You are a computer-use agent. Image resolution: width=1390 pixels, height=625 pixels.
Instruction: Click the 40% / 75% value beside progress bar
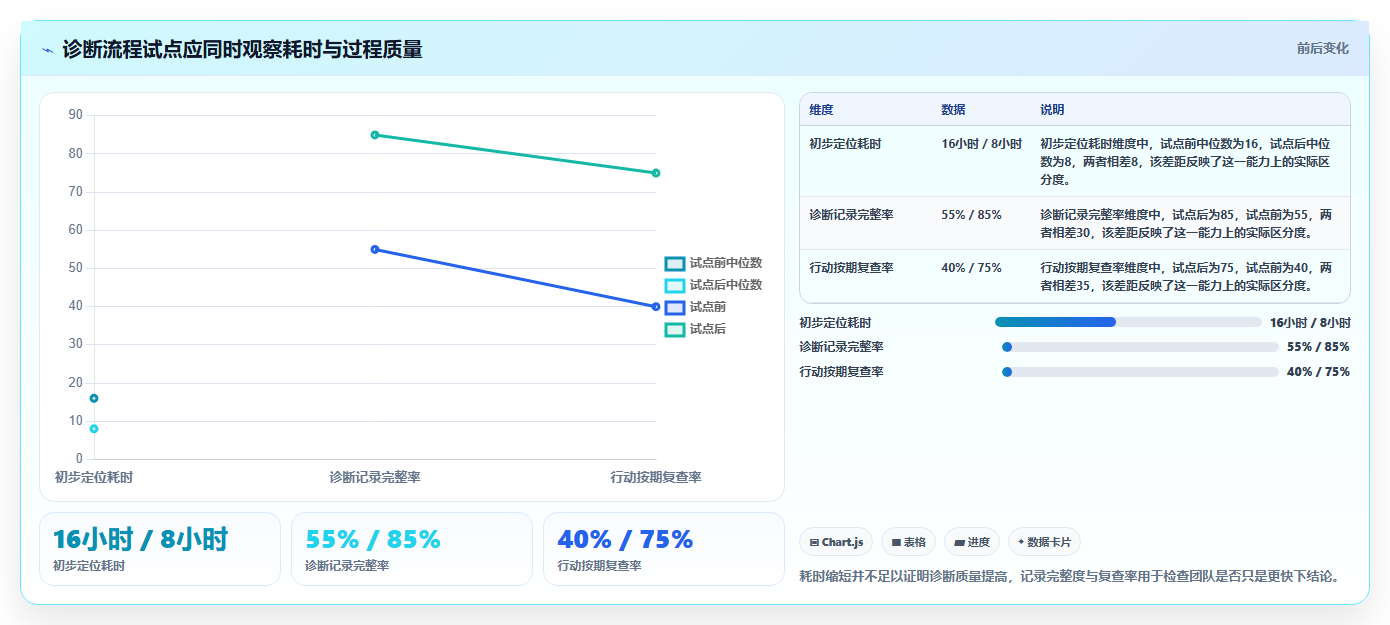coord(1318,372)
